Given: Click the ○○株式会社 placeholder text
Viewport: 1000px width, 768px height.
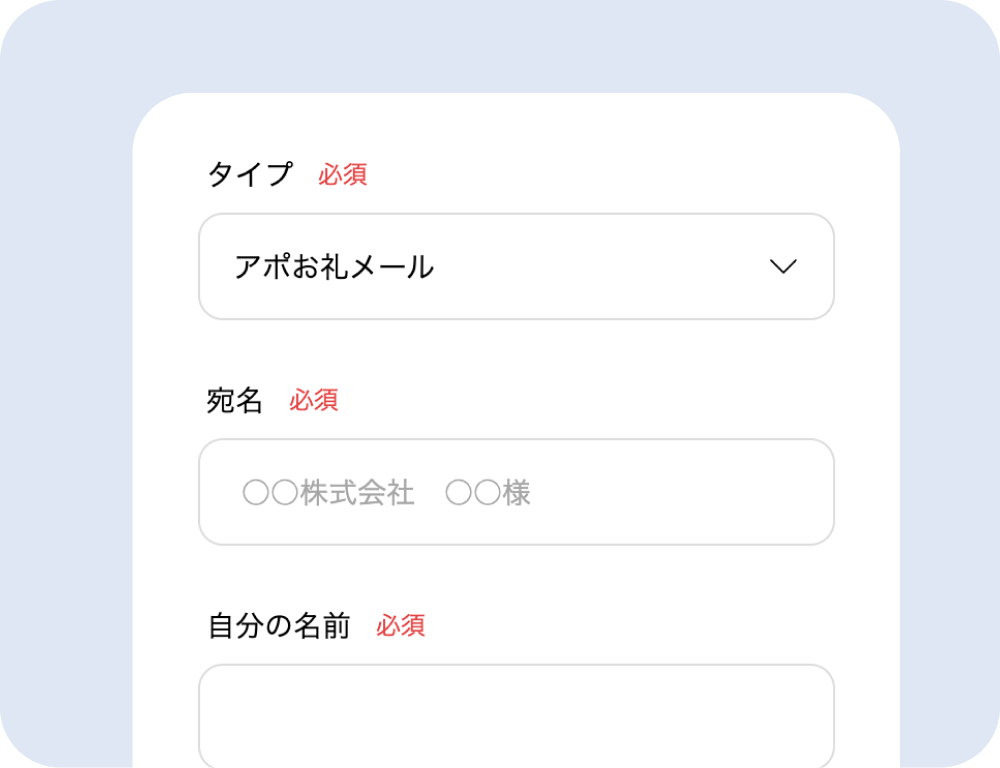Looking at the screenshot, I should pos(328,493).
